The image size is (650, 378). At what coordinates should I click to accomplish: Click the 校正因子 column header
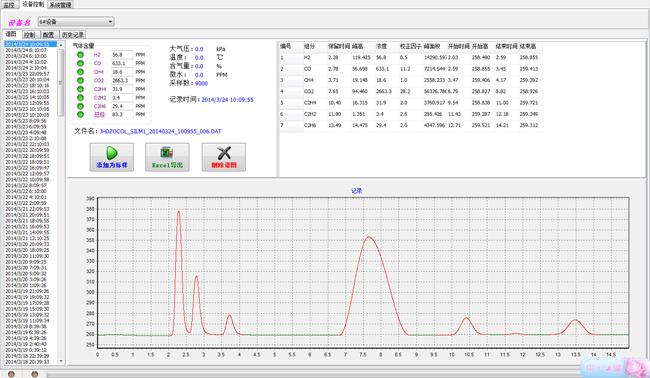[x=411, y=46]
